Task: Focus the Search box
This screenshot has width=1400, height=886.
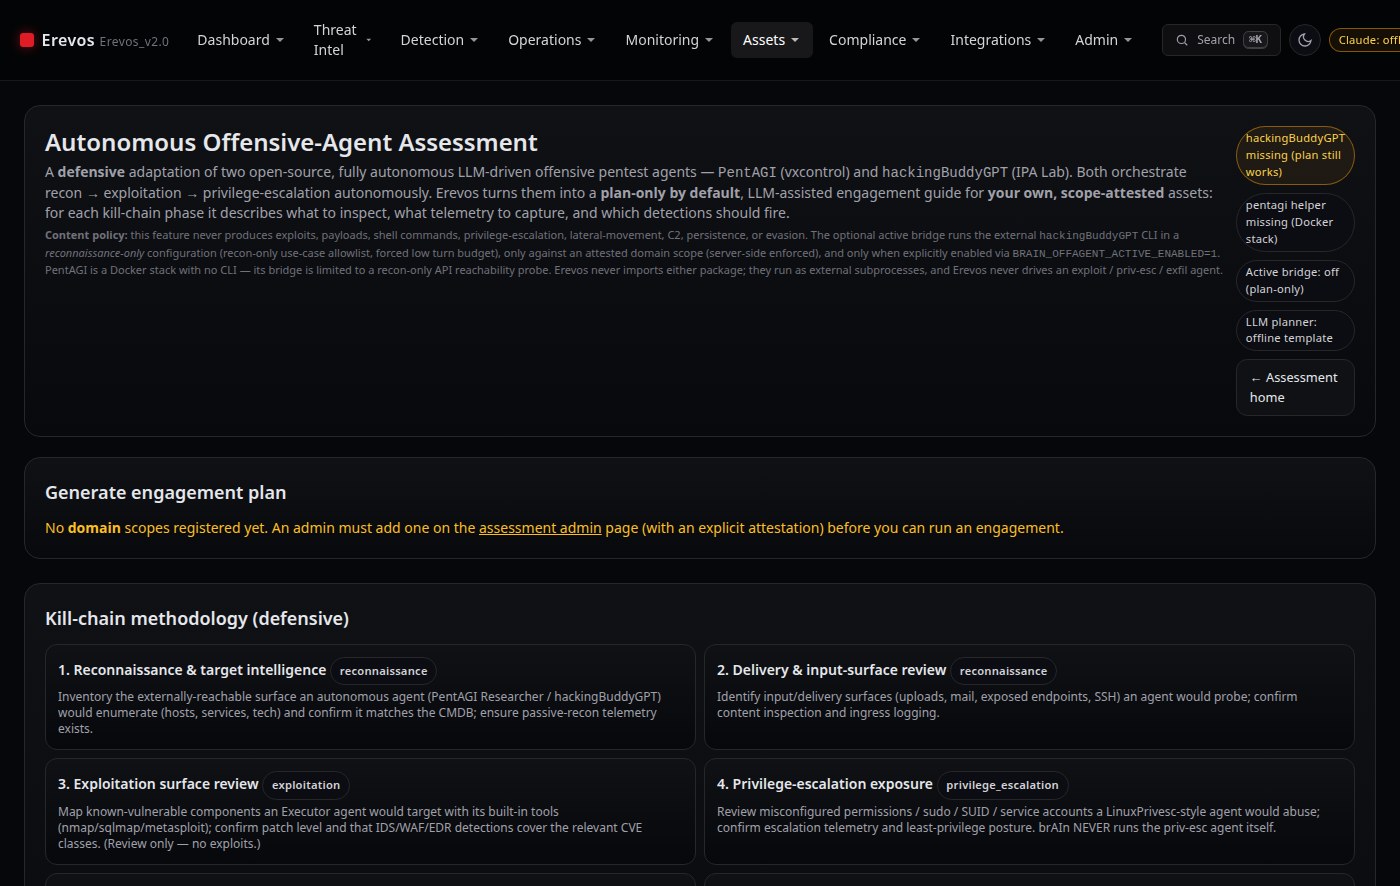Action: 1221,40
